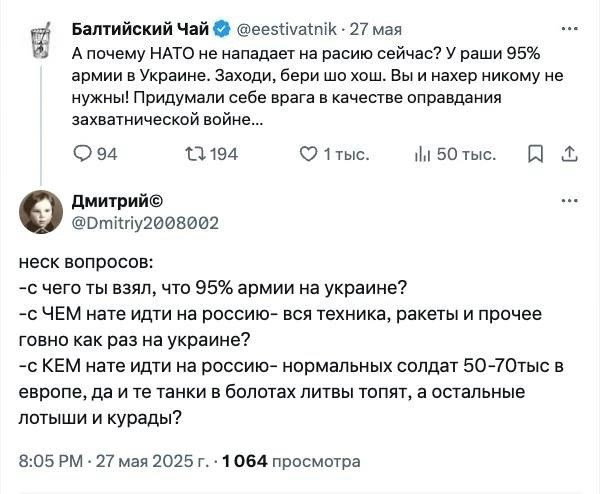This screenshot has height=494, width=603.
Task: Click the views bar chart icon
Action: tap(422, 154)
